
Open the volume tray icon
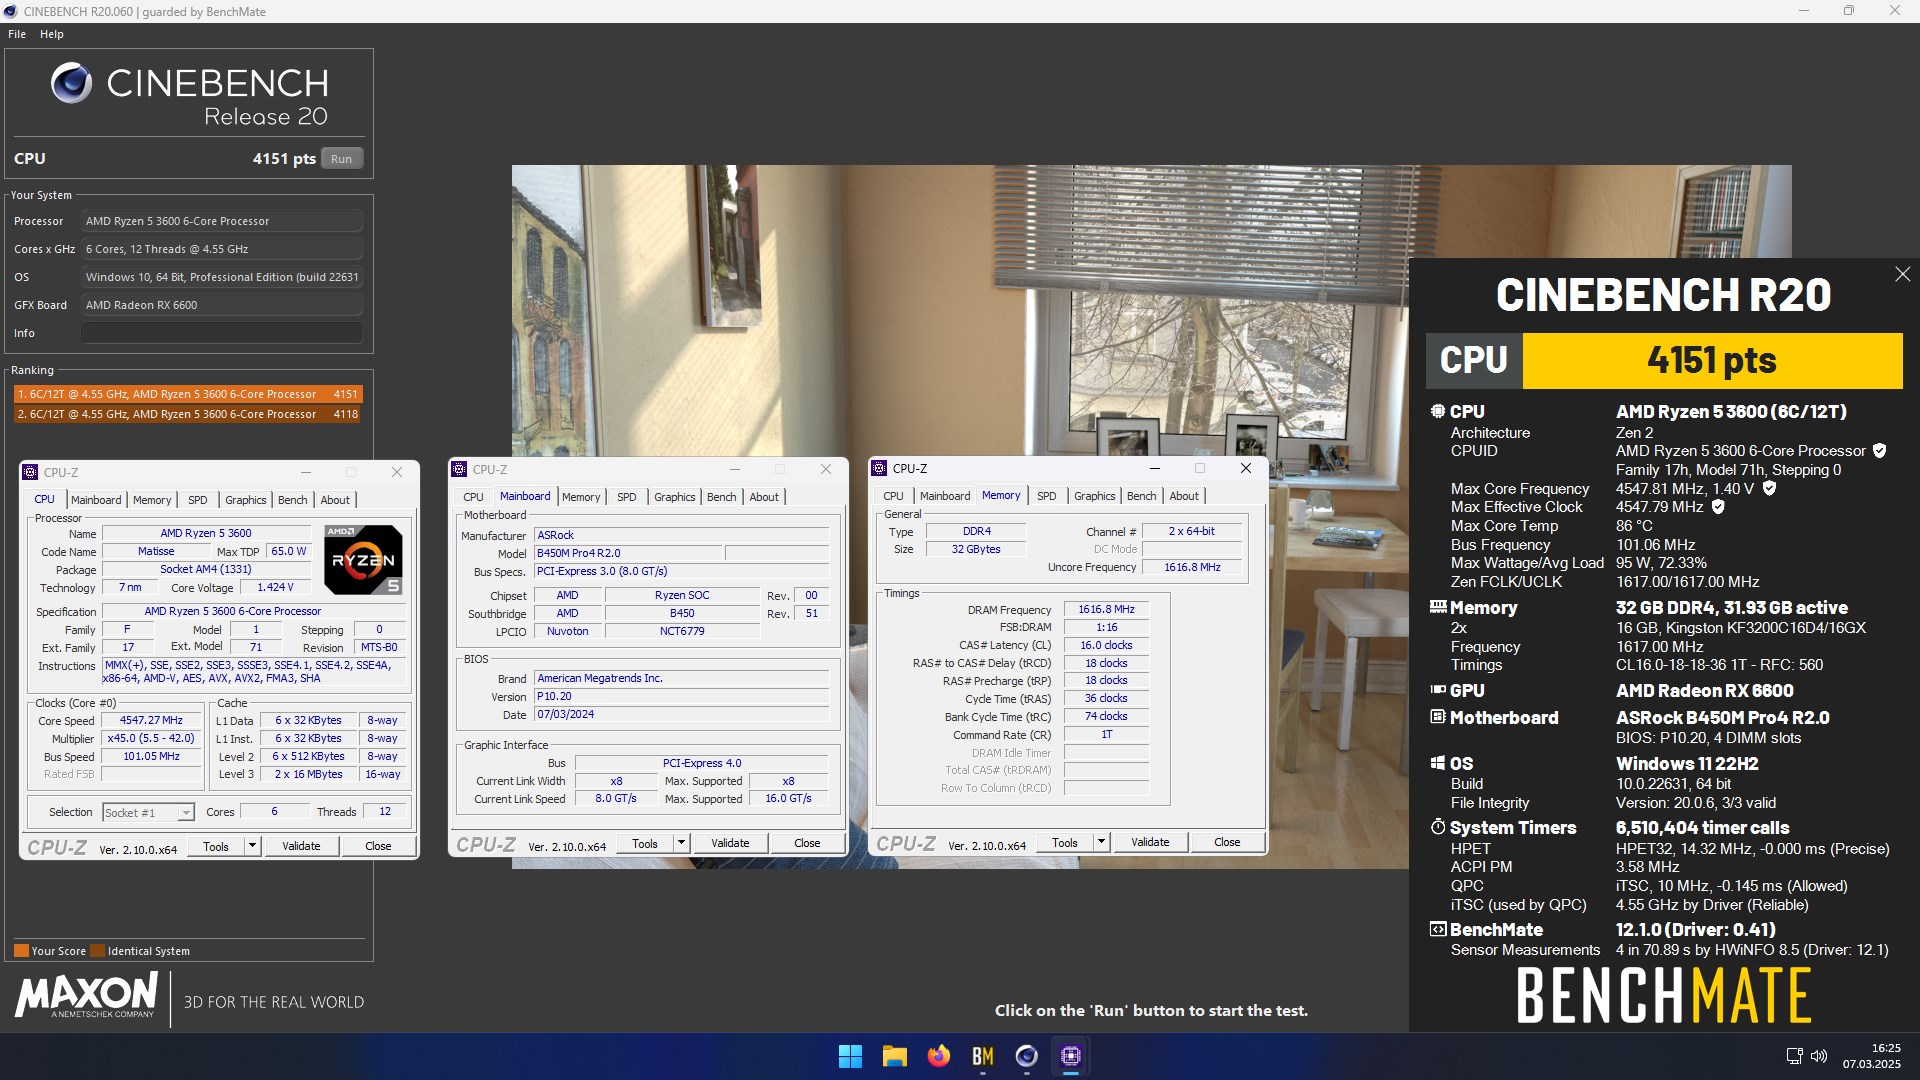tap(1819, 1056)
